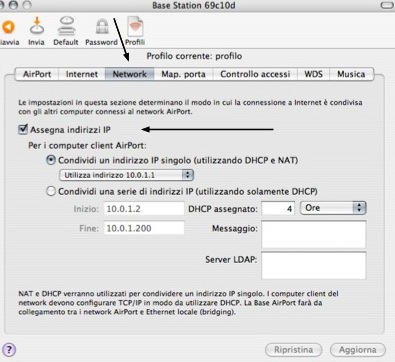Switch to the Internet tab

[x=82, y=74]
